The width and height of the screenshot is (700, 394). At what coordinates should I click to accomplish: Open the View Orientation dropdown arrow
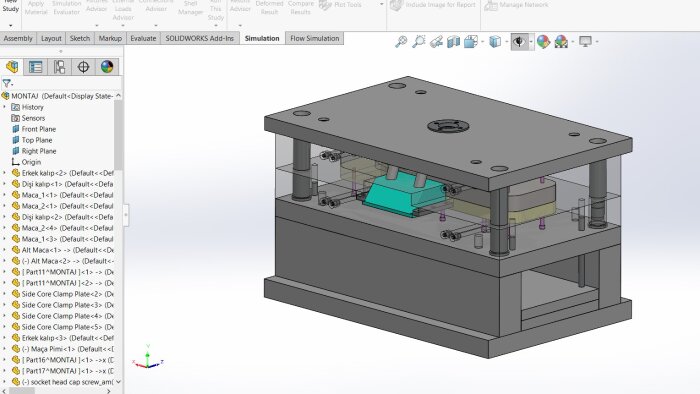click(483, 42)
